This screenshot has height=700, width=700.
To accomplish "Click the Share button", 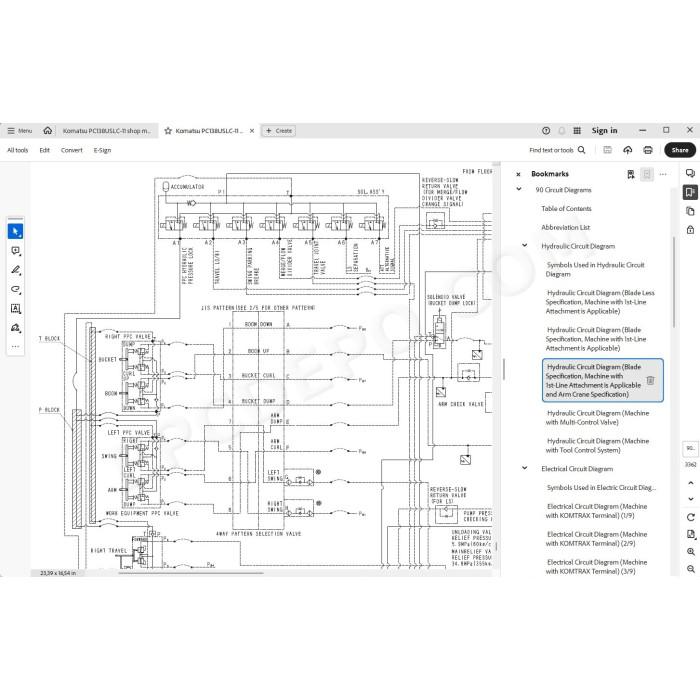I will click(x=679, y=150).
